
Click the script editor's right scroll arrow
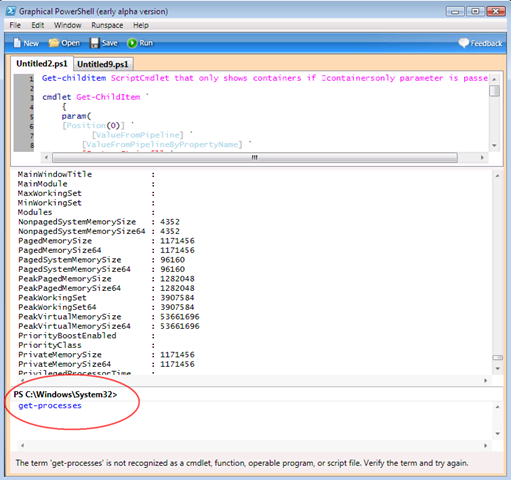click(x=482, y=157)
